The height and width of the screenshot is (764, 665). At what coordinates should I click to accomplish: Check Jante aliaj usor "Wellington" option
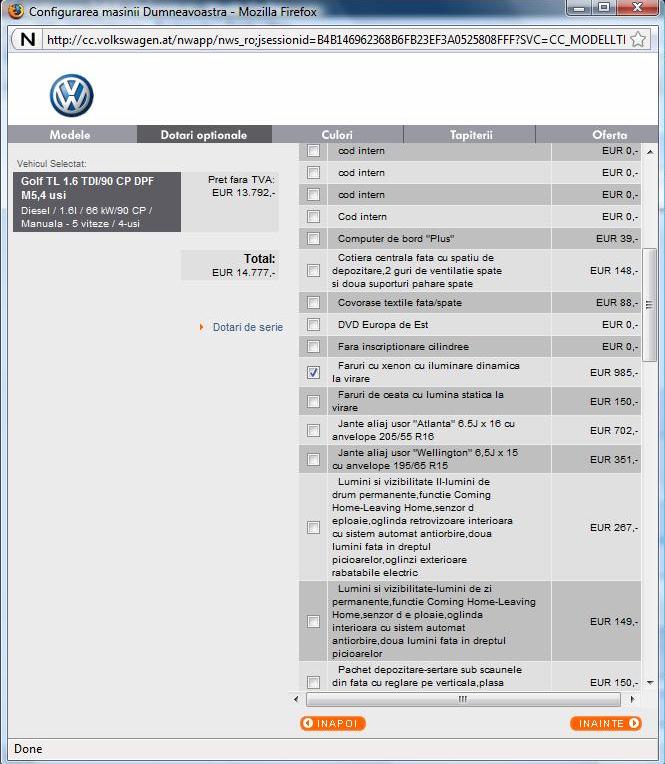pyautogui.click(x=313, y=459)
